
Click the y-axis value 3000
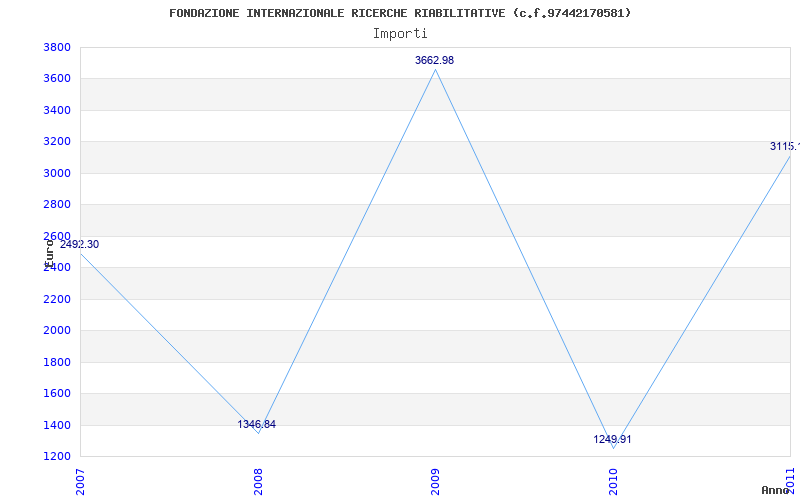point(57,173)
